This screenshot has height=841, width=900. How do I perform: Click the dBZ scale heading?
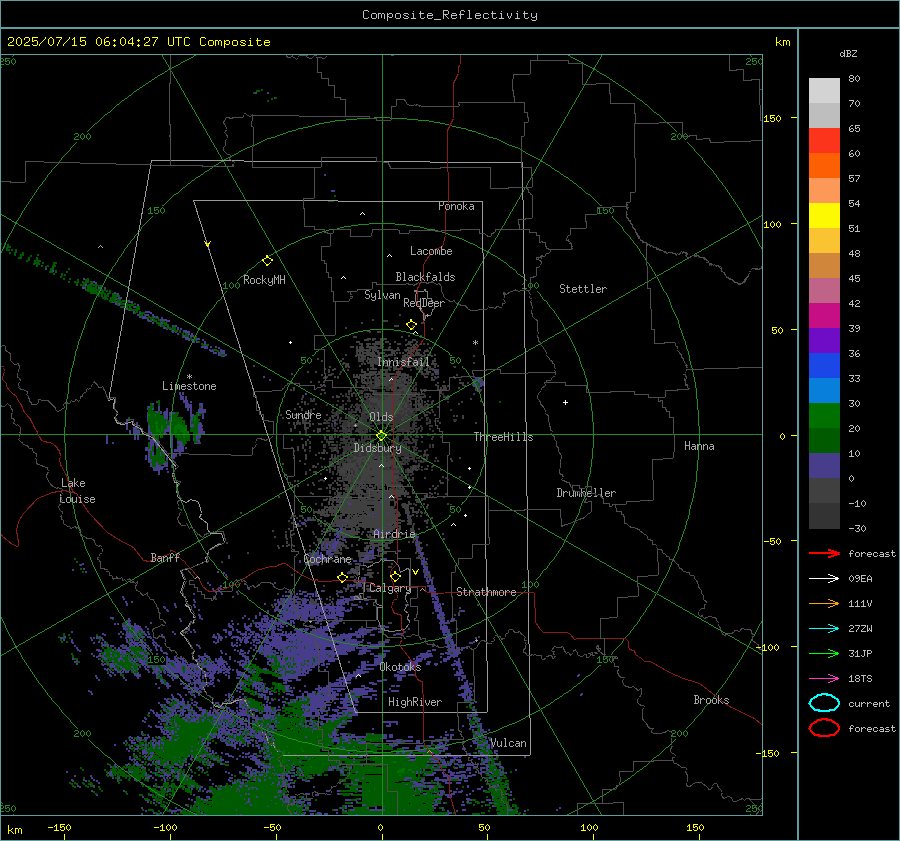click(x=848, y=53)
